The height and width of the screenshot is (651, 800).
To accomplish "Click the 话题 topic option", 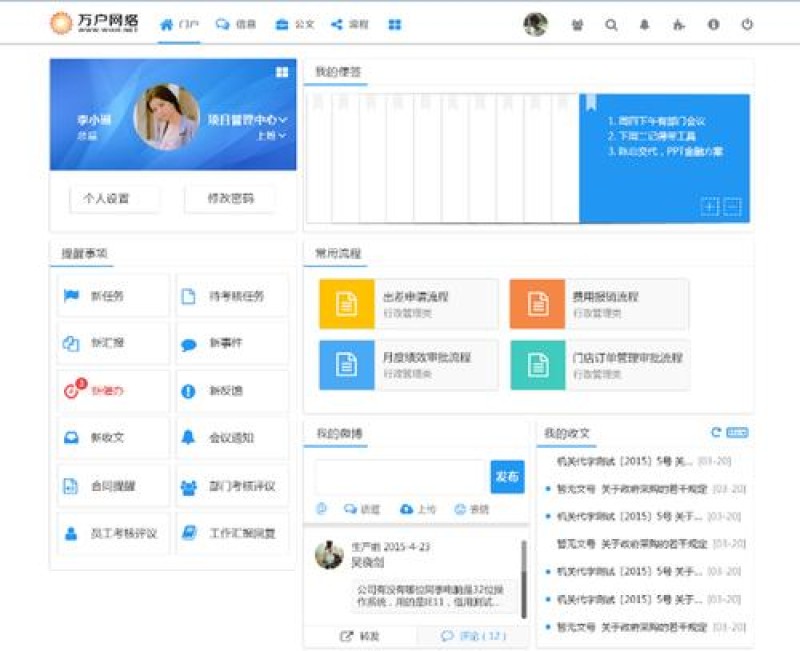I will click(362, 509).
